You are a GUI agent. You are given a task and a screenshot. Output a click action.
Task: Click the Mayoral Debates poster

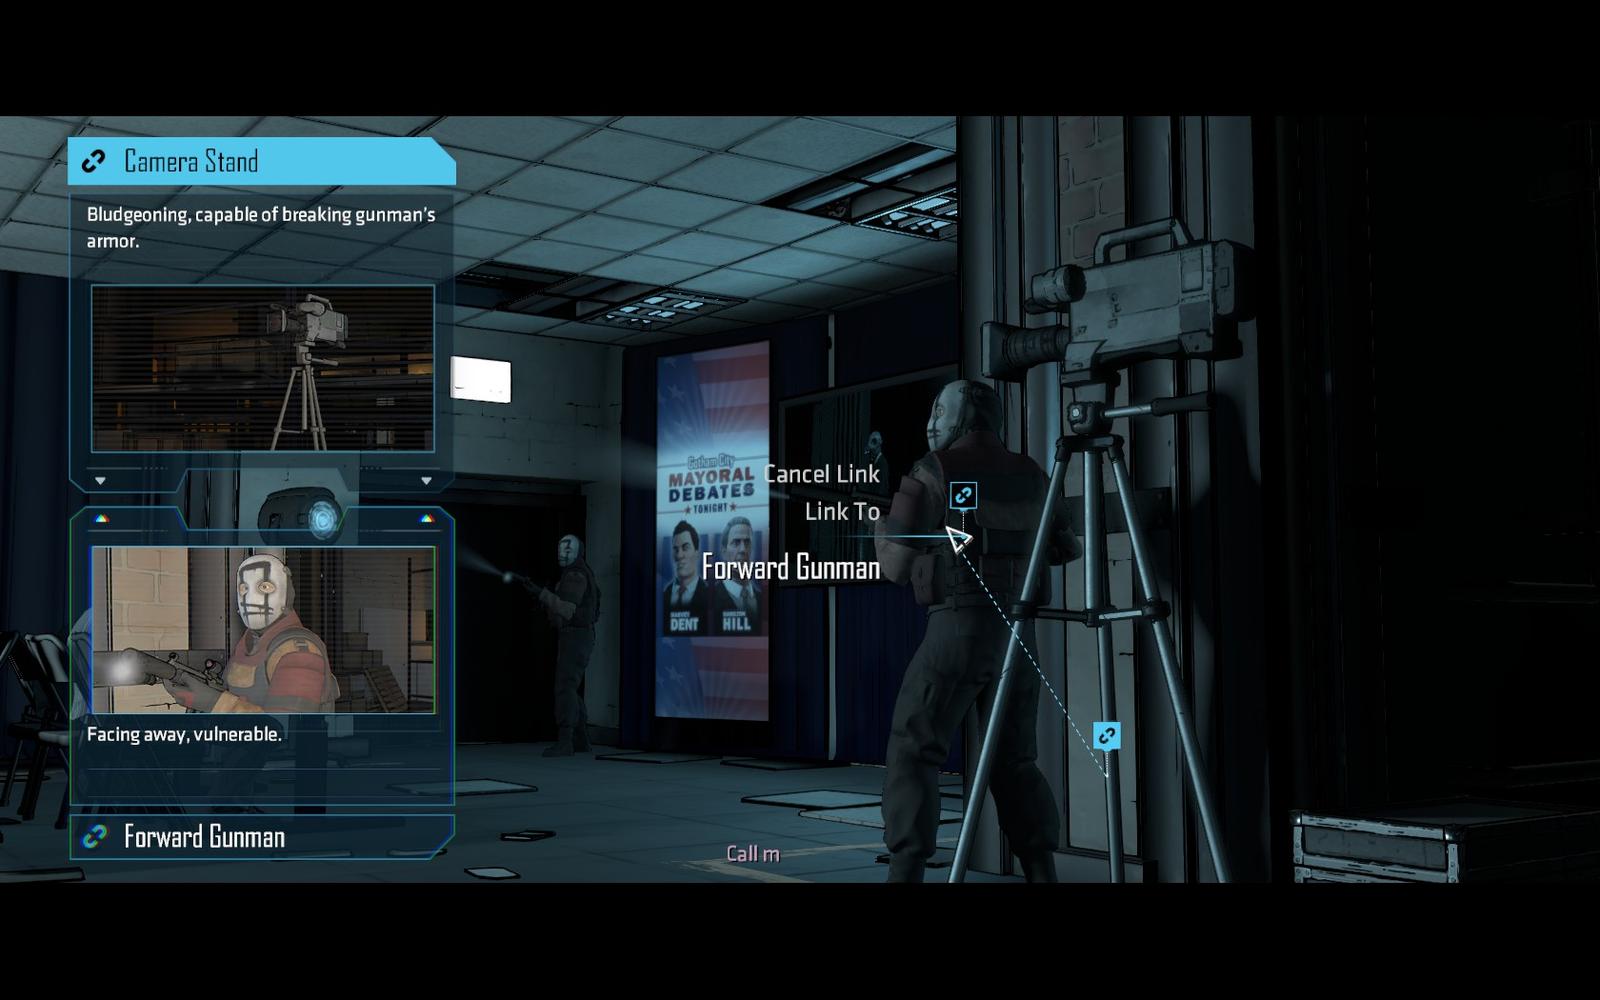712,530
